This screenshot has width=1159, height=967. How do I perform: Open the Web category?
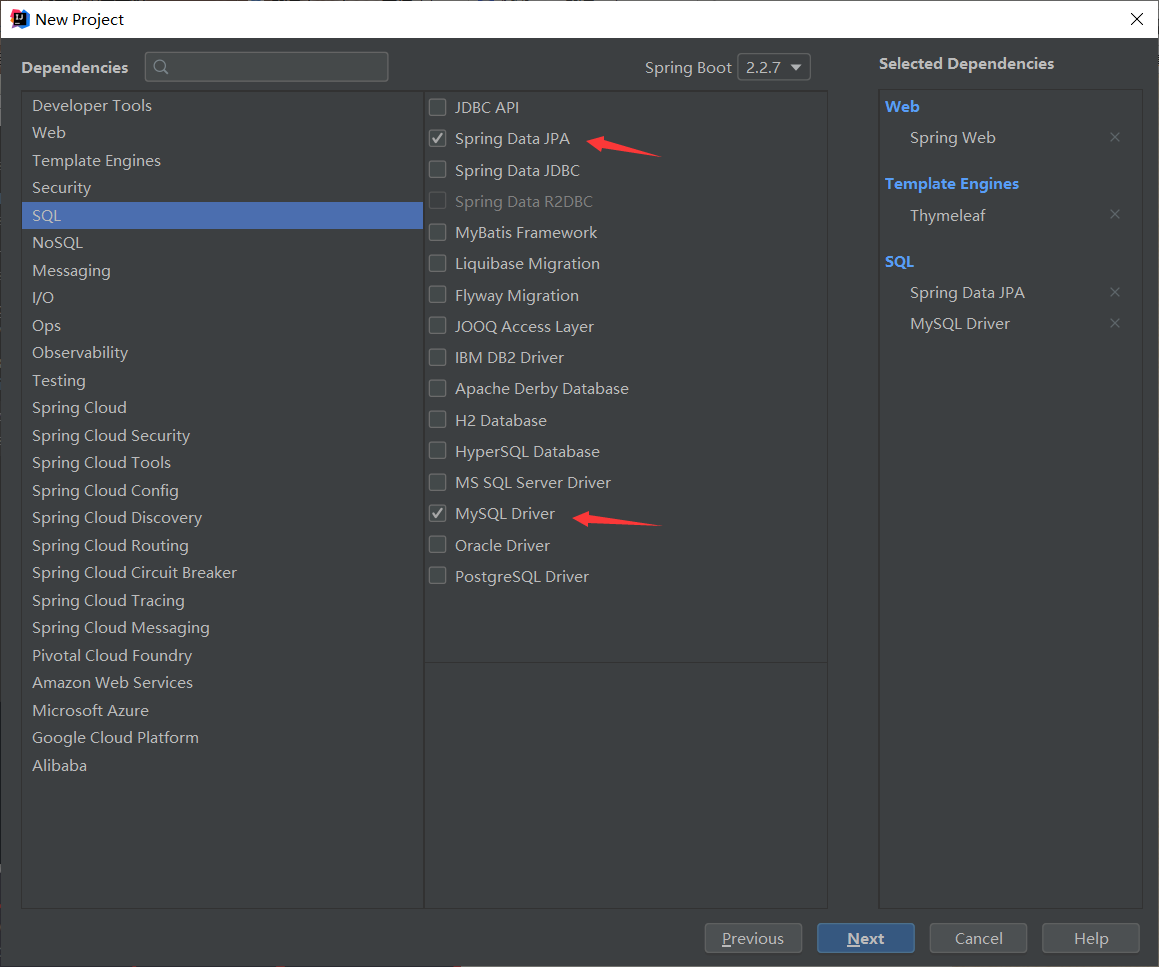pyautogui.click(x=222, y=133)
